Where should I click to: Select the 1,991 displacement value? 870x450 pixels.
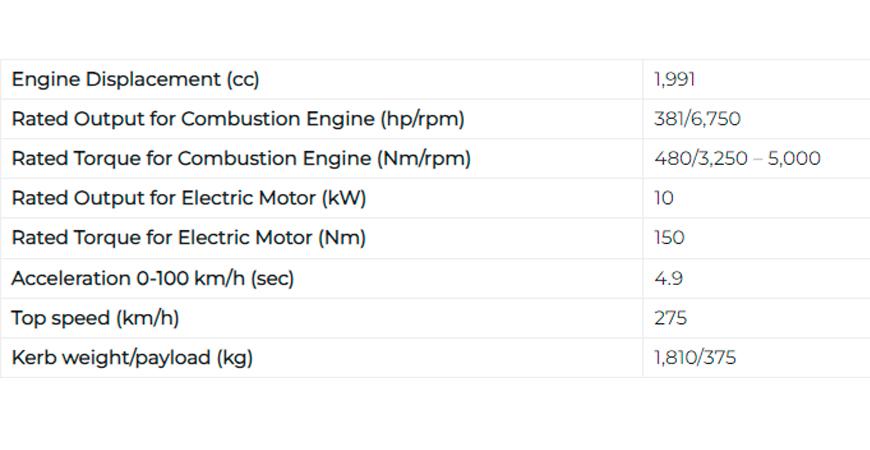pos(674,80)
